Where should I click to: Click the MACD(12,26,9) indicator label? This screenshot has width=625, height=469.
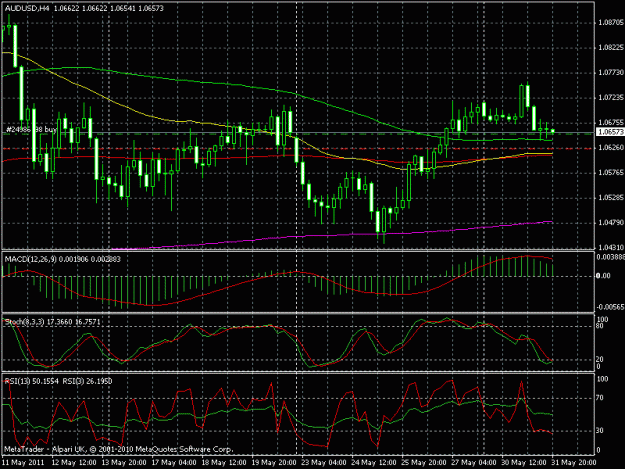point(30,259)
